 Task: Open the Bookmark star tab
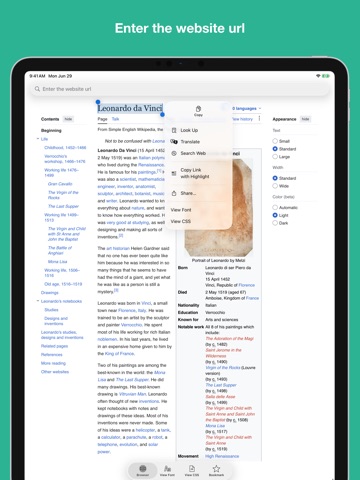216,471
